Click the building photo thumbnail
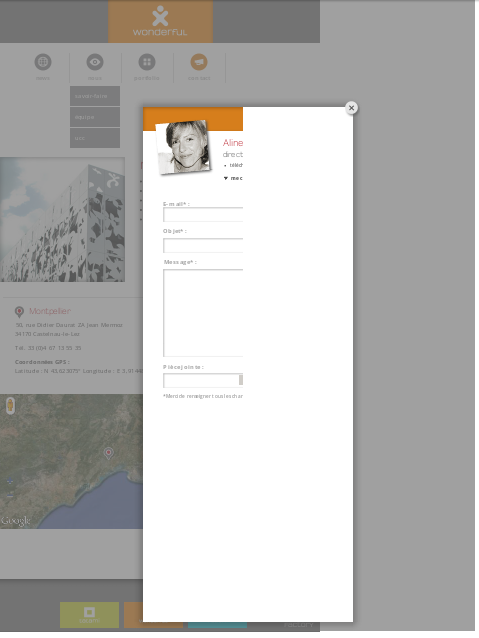Viewport: 479px width, 638px height. click(x=62, y=220)
